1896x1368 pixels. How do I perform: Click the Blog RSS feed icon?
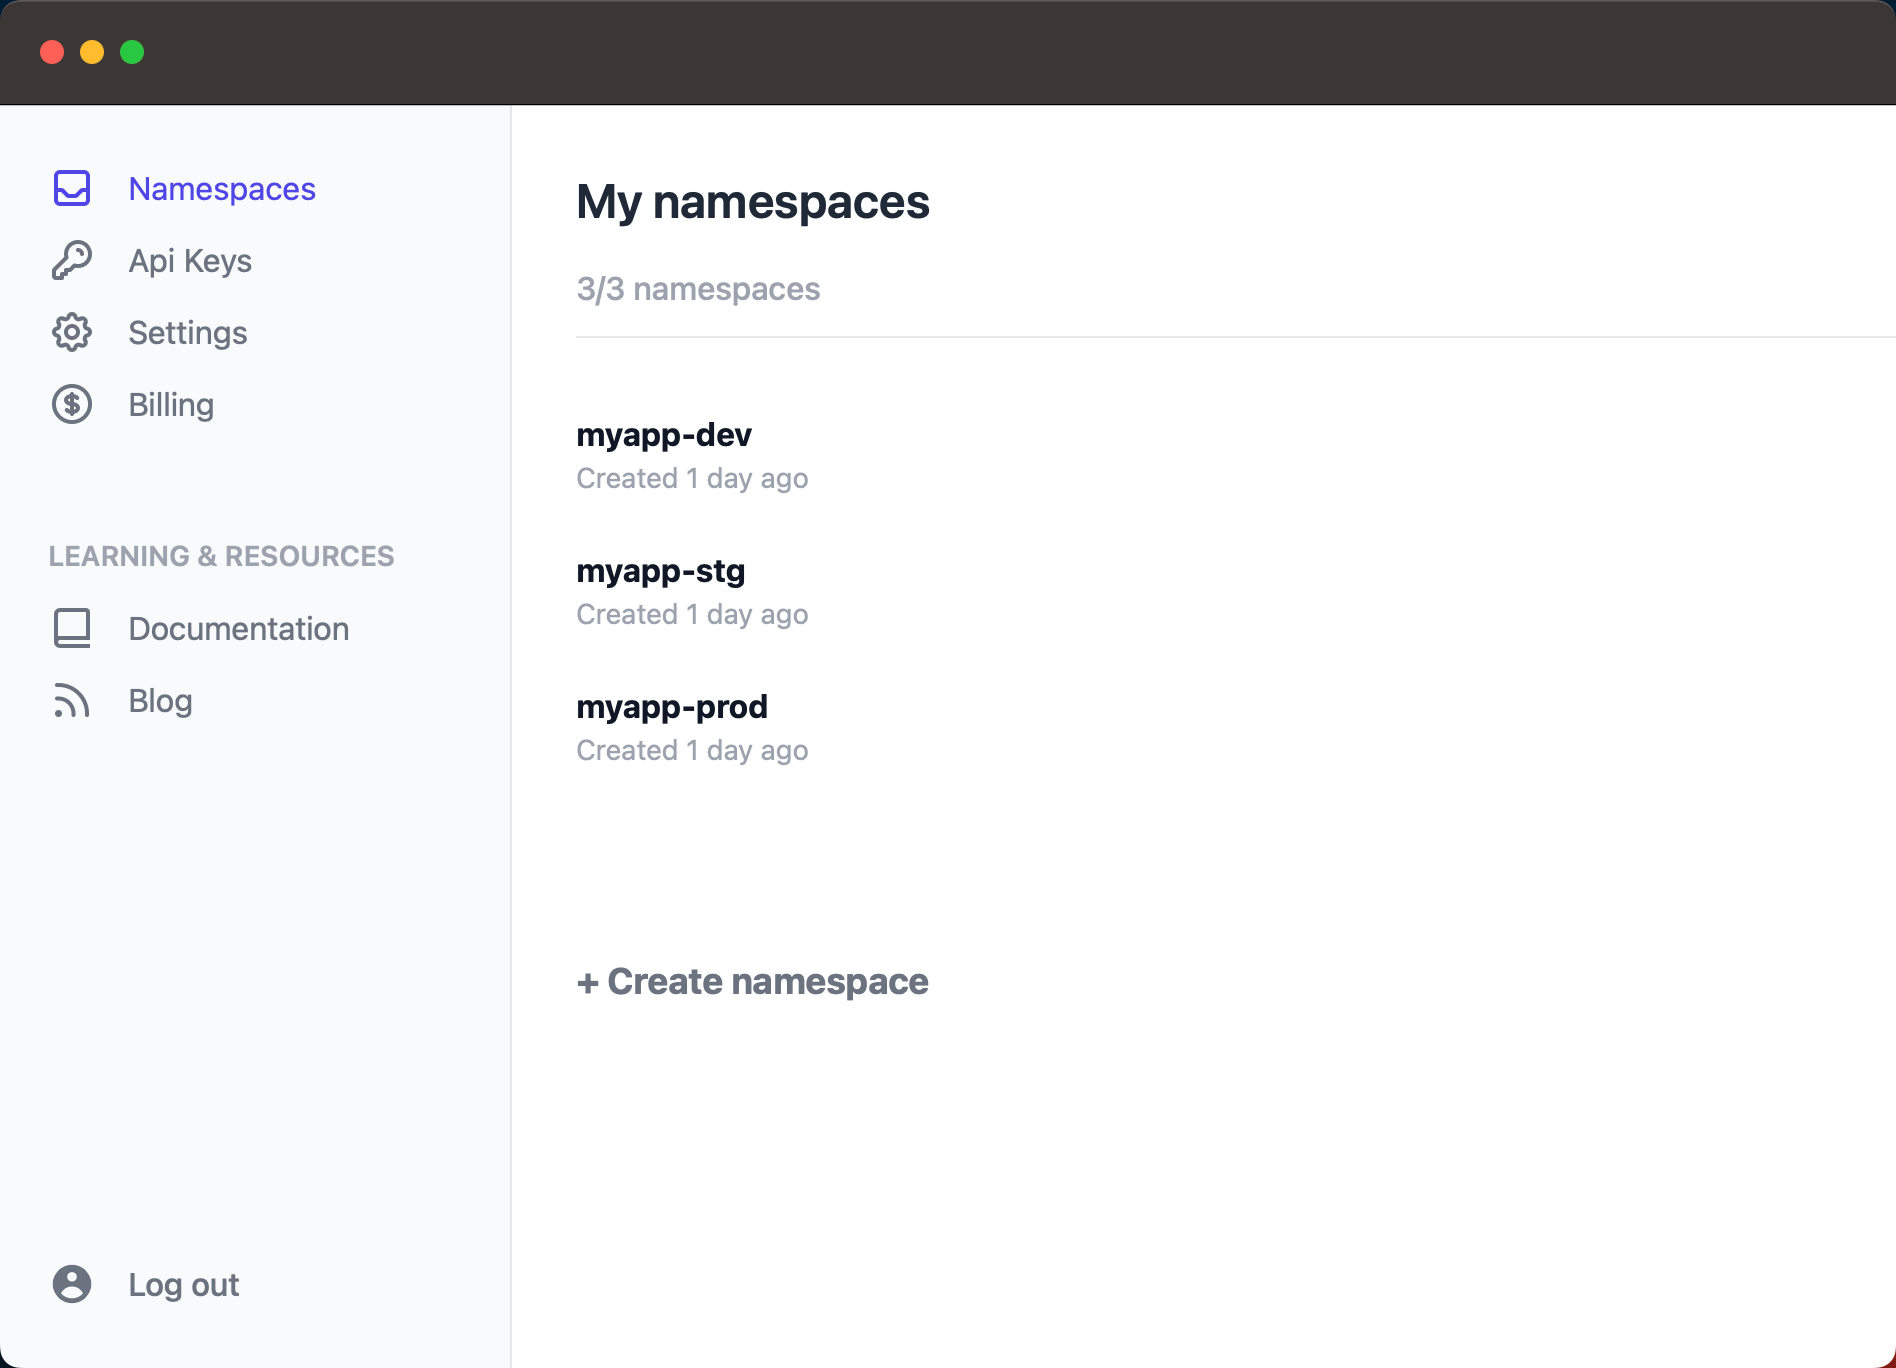pos(72,700)
